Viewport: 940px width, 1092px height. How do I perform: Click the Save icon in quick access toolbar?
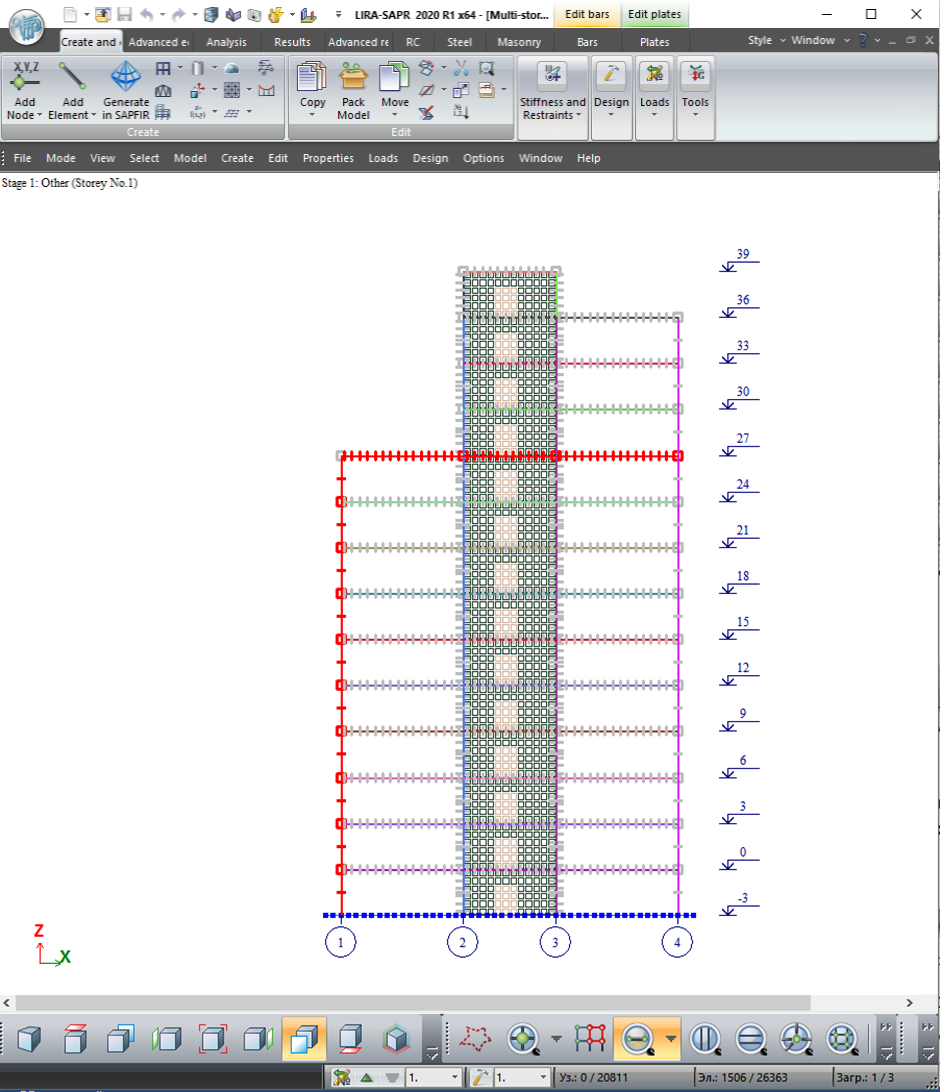point(125,15)
